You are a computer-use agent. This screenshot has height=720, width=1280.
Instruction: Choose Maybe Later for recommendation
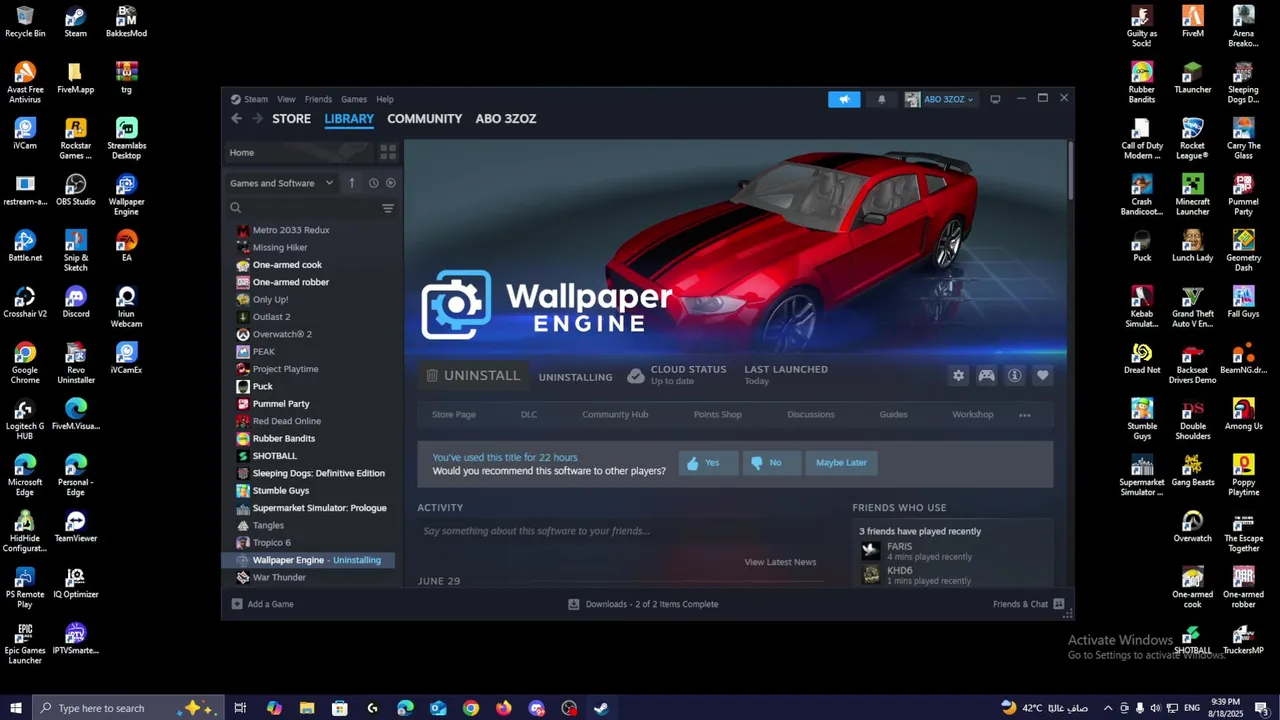coord(841,463)
